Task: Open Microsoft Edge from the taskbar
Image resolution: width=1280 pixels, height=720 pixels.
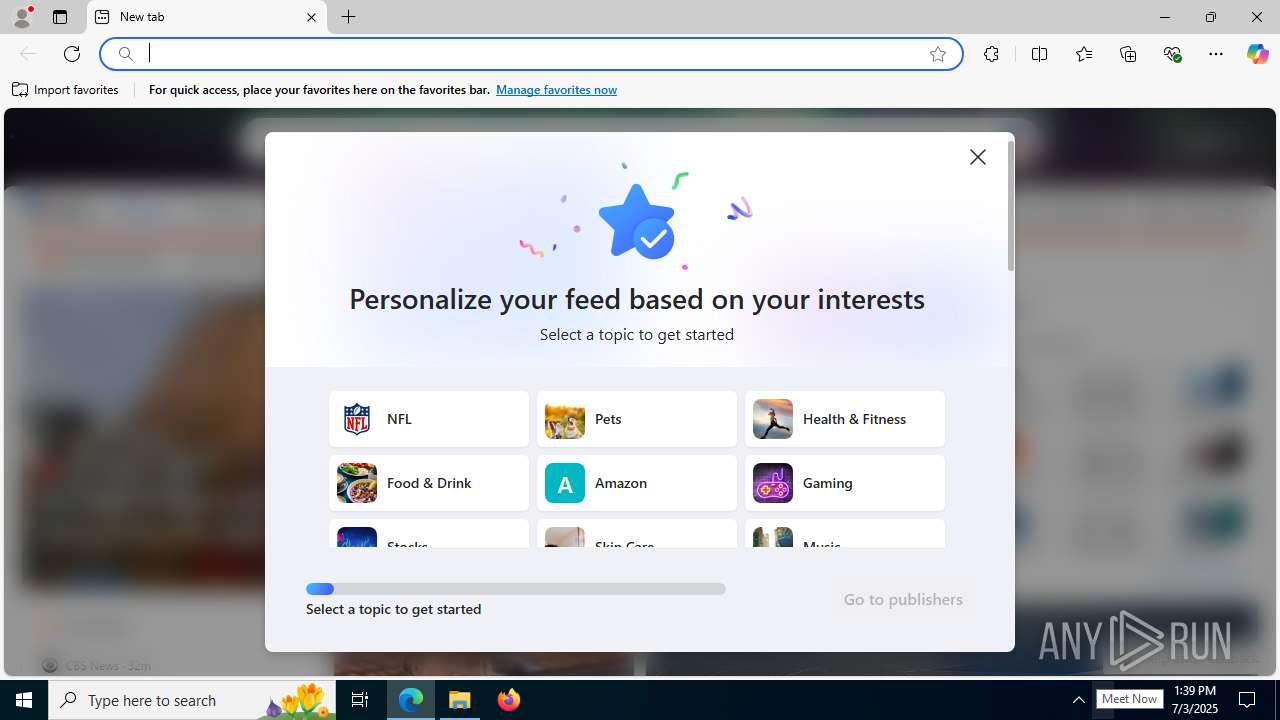Action: coord(411,700)
